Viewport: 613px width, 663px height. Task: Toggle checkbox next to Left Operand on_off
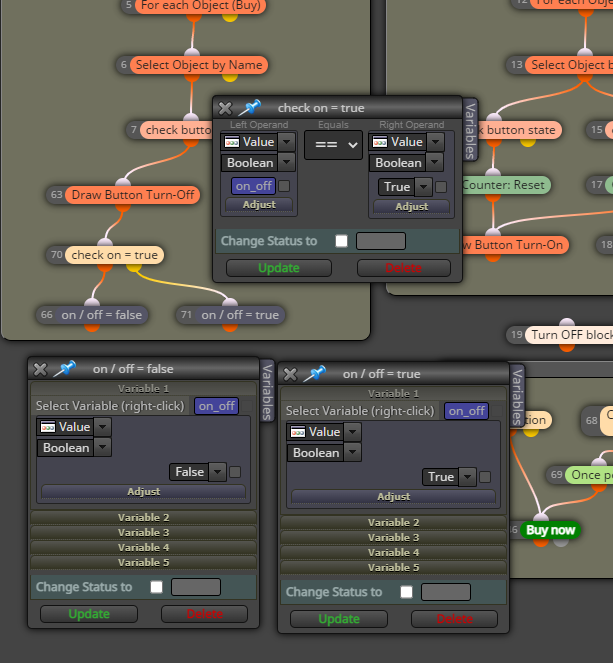(285, 186)
